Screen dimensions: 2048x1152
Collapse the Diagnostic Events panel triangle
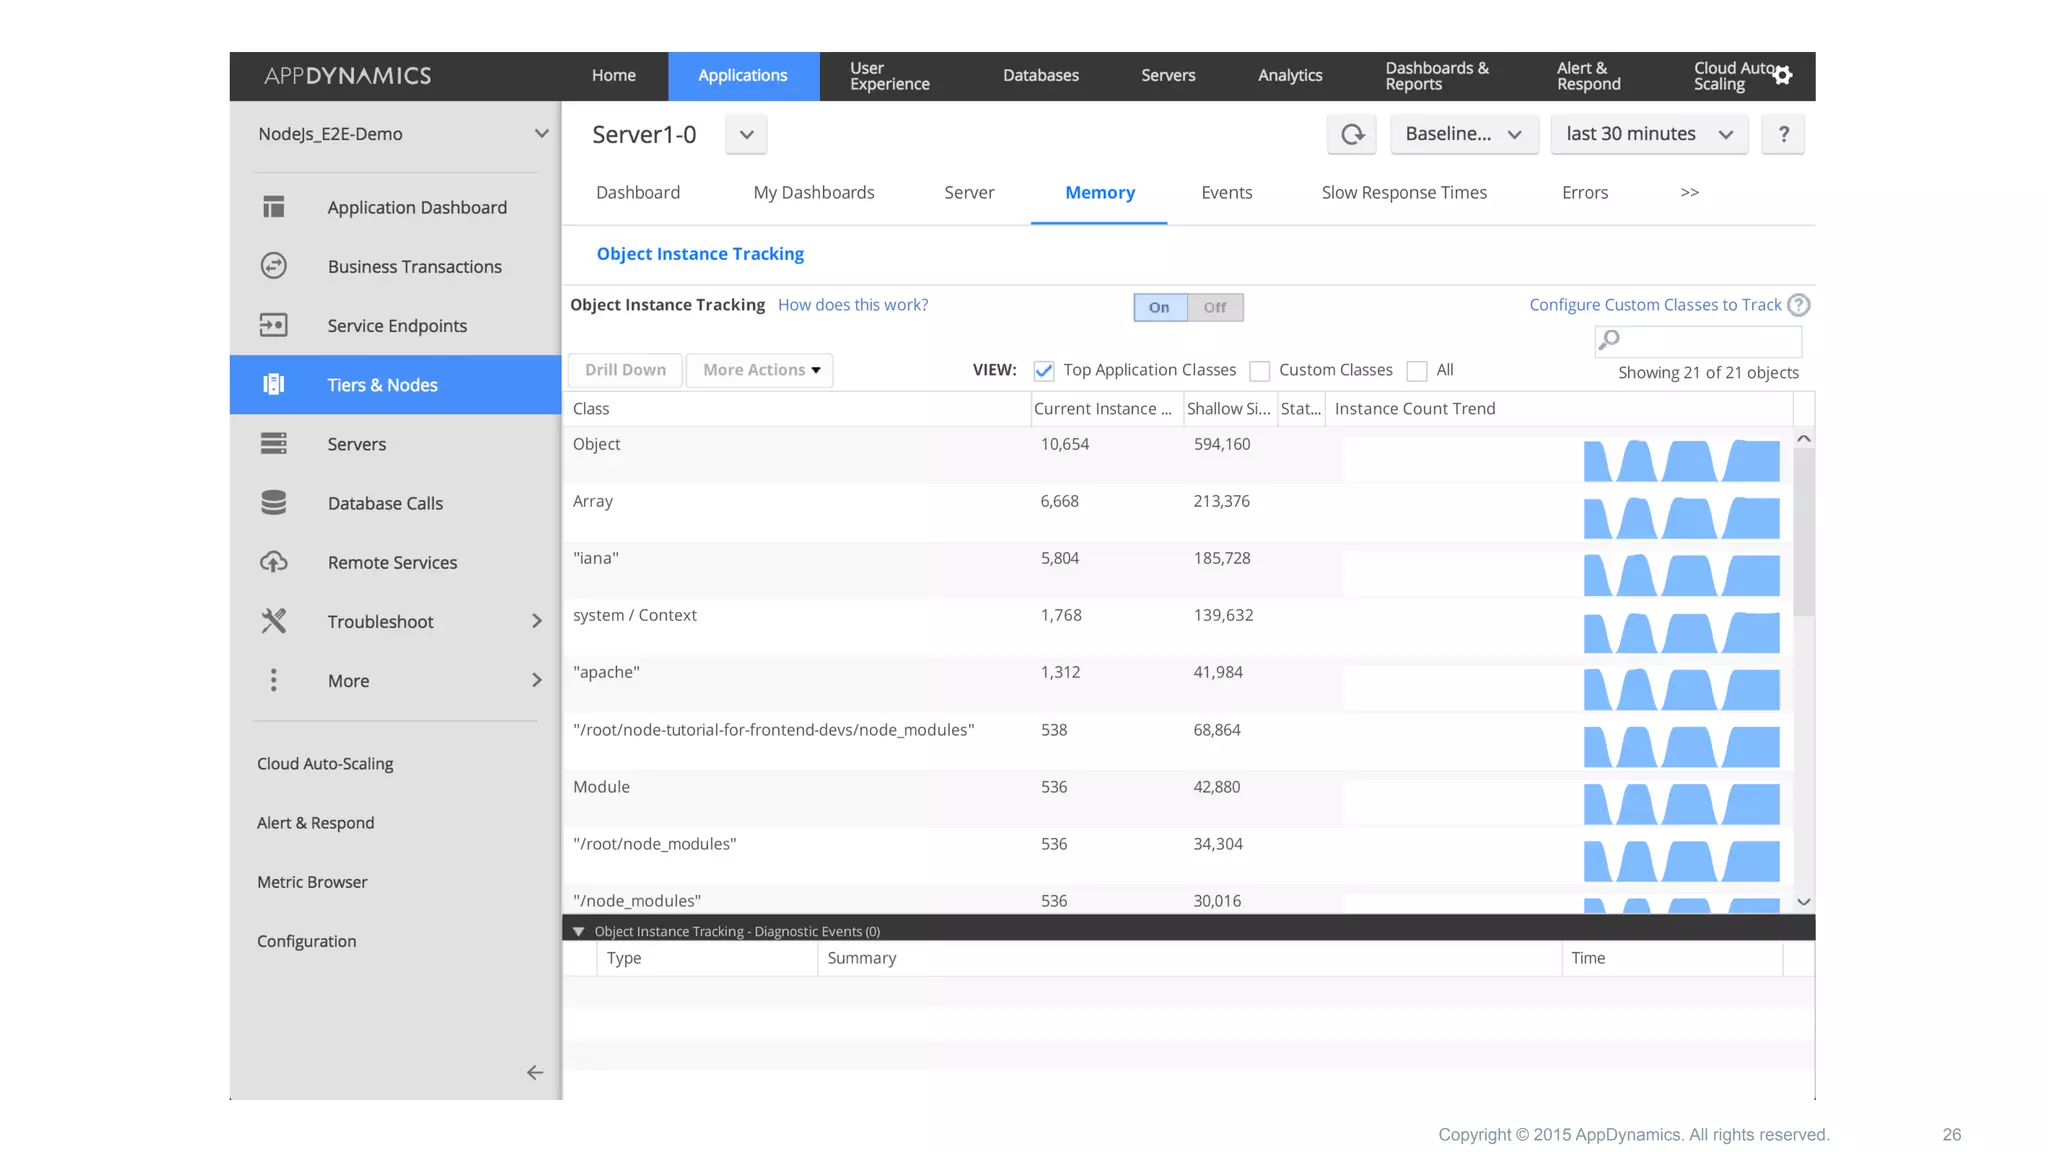point(578,931)
